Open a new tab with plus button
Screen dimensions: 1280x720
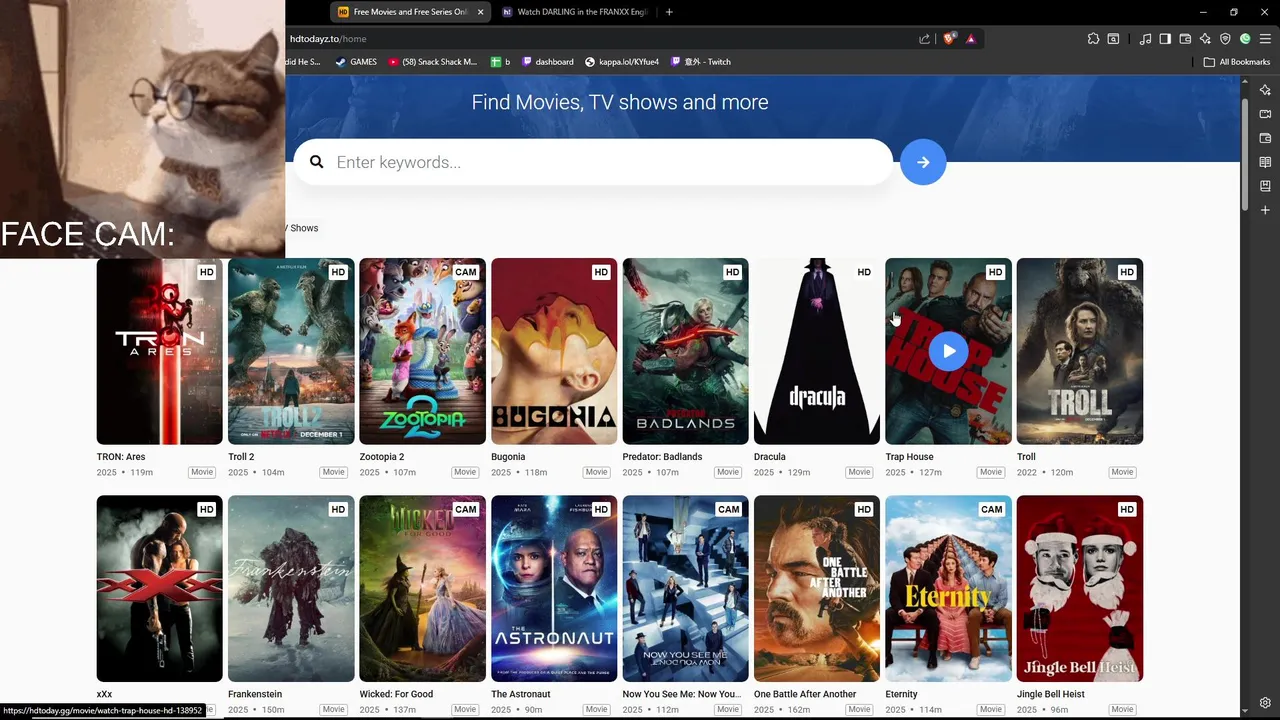669,12
